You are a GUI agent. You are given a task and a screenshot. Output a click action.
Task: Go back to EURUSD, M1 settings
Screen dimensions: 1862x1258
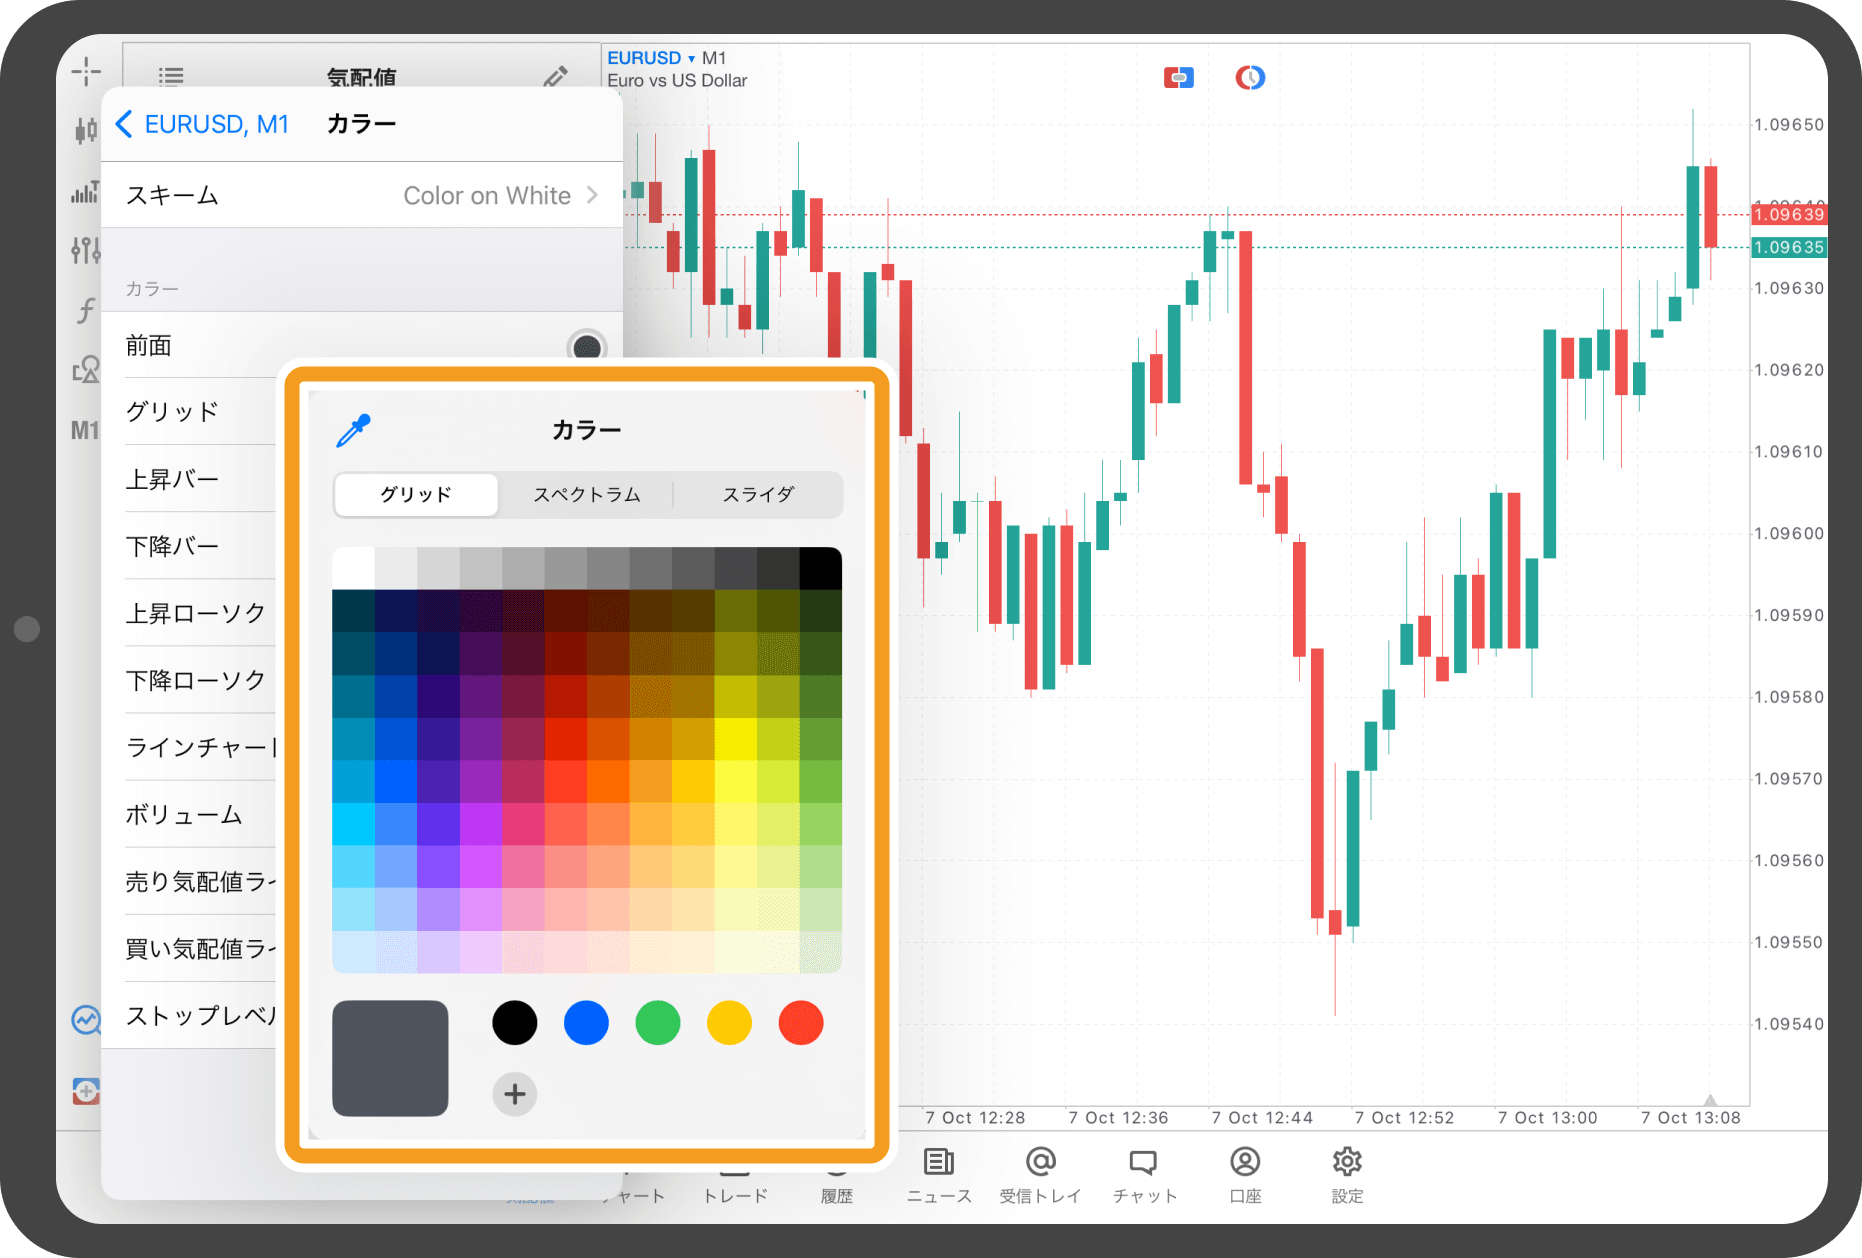pyautogui.click(x=203, y=124)
